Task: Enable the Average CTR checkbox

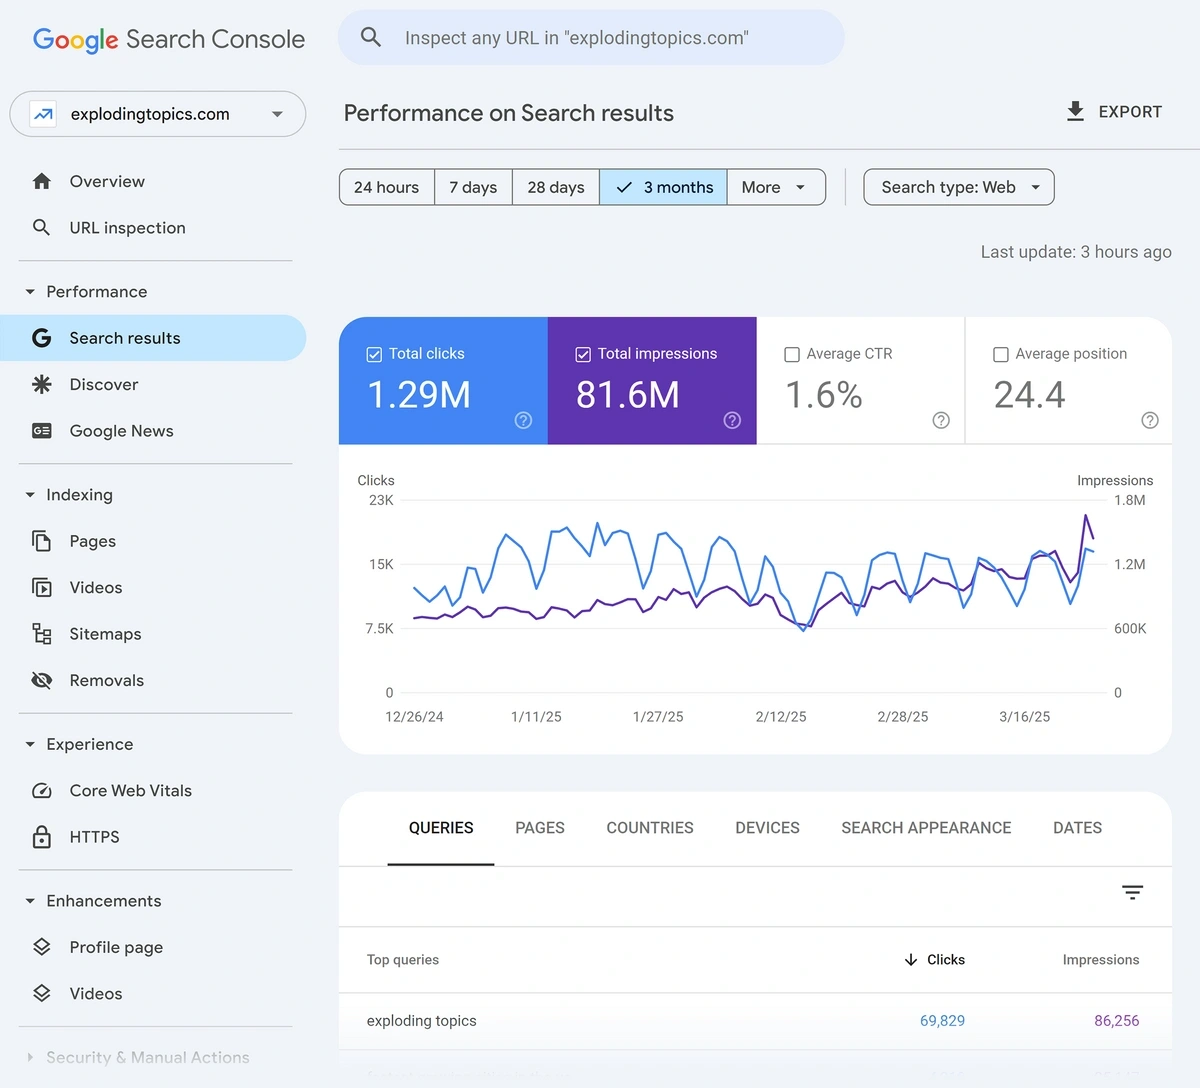Action: pos(792,354)
